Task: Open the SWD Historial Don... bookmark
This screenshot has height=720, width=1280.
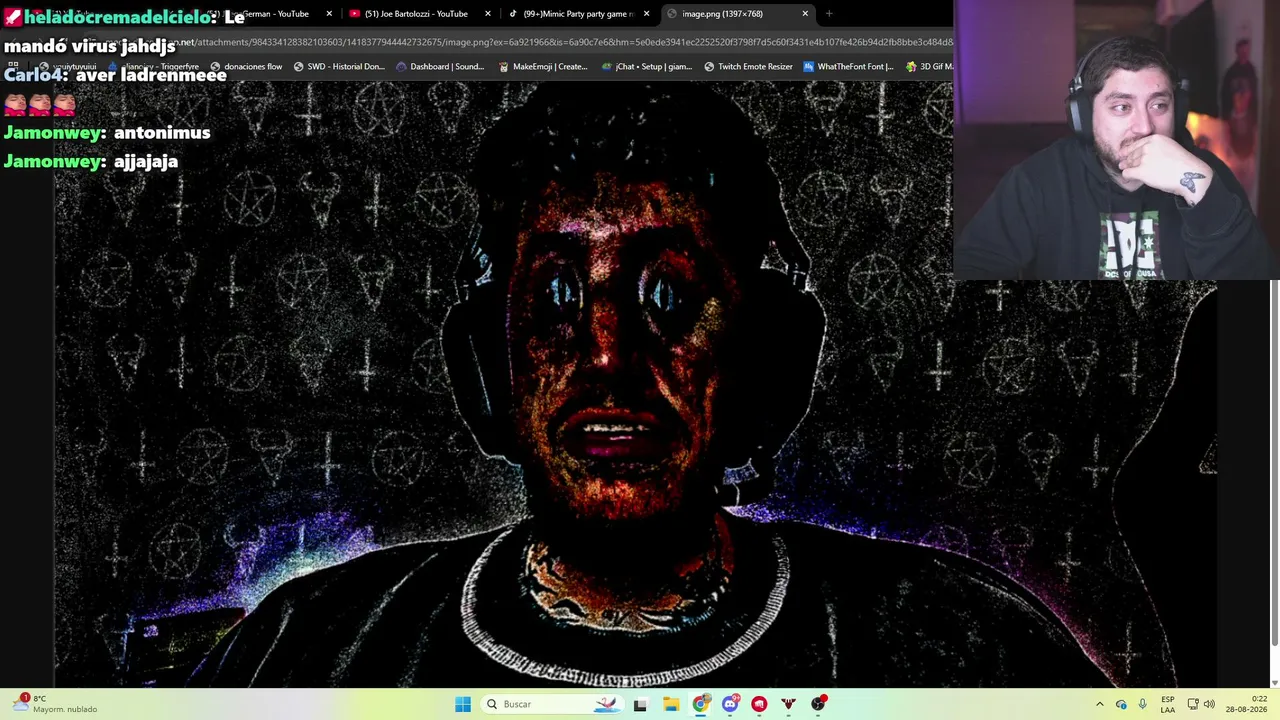Action: click(x=339, y=67)
